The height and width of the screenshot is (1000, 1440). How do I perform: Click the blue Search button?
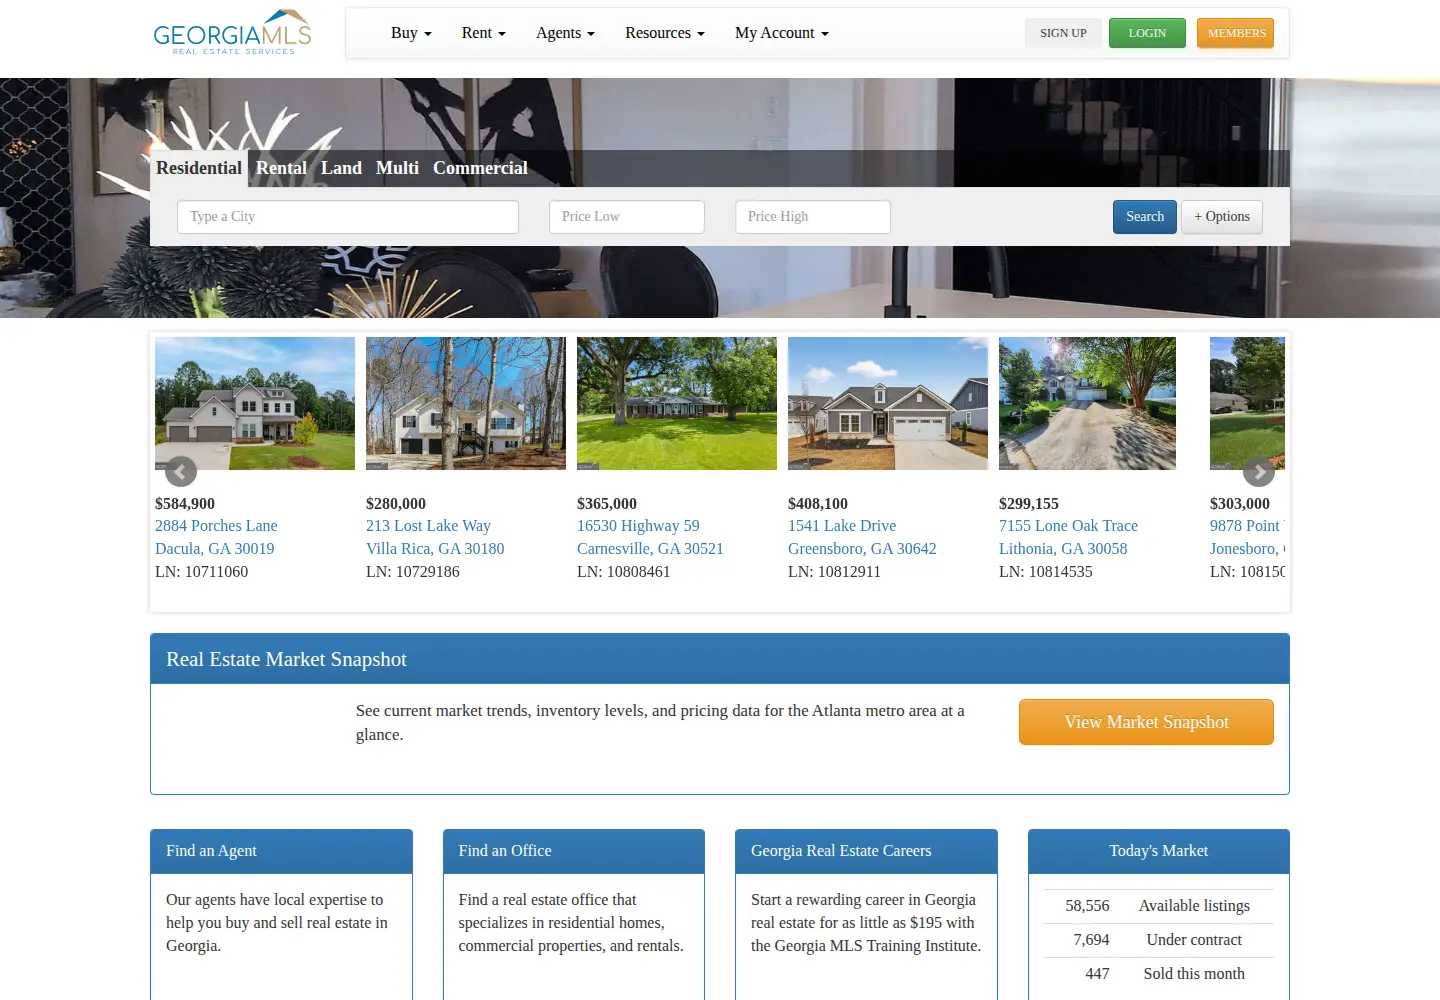(x=1145, y=217)
